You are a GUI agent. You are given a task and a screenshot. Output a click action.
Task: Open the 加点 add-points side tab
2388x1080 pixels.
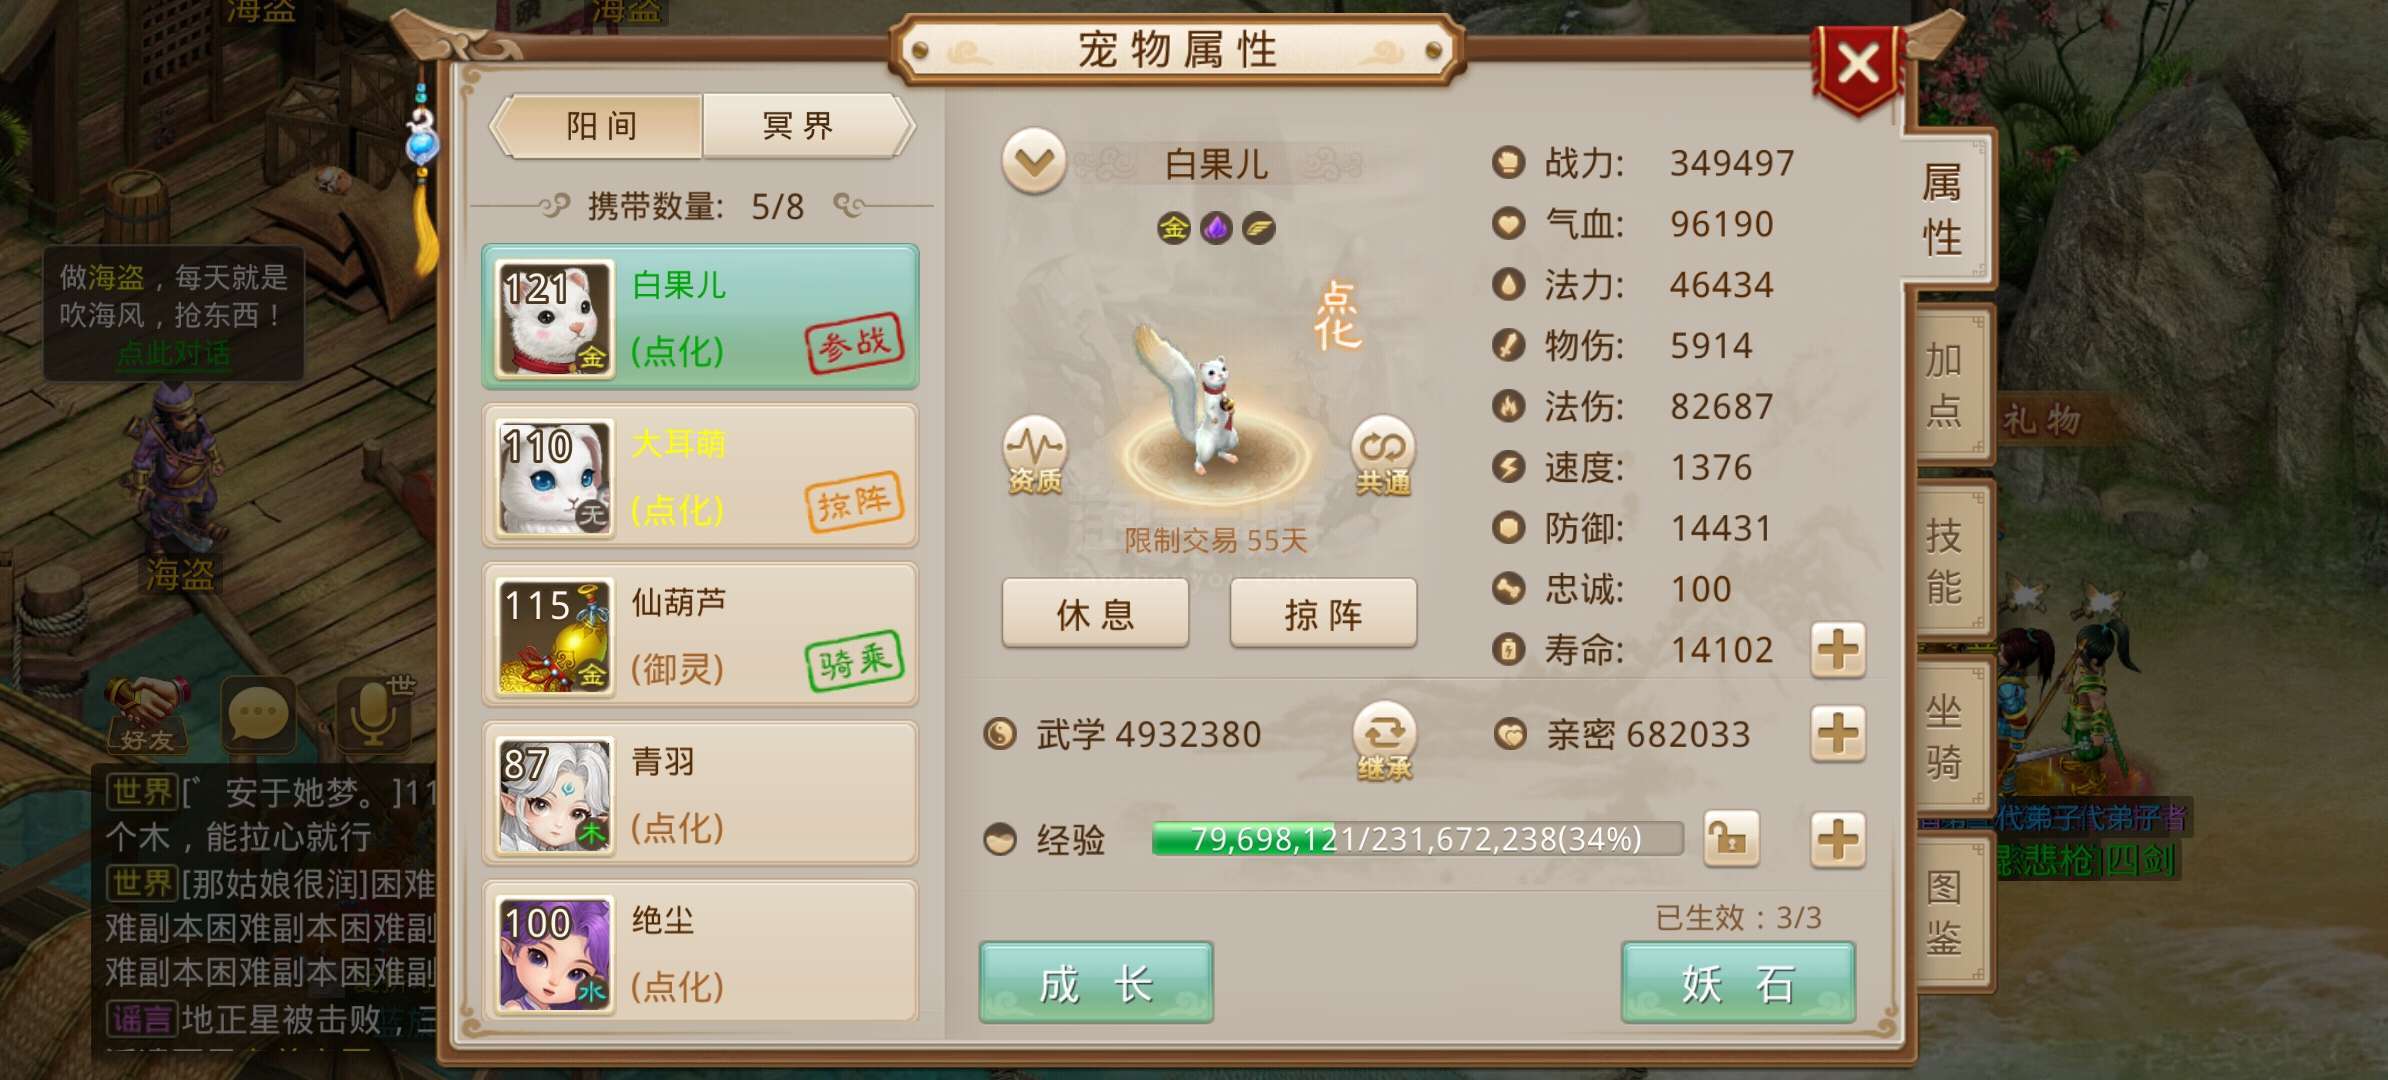point(1947,385)
